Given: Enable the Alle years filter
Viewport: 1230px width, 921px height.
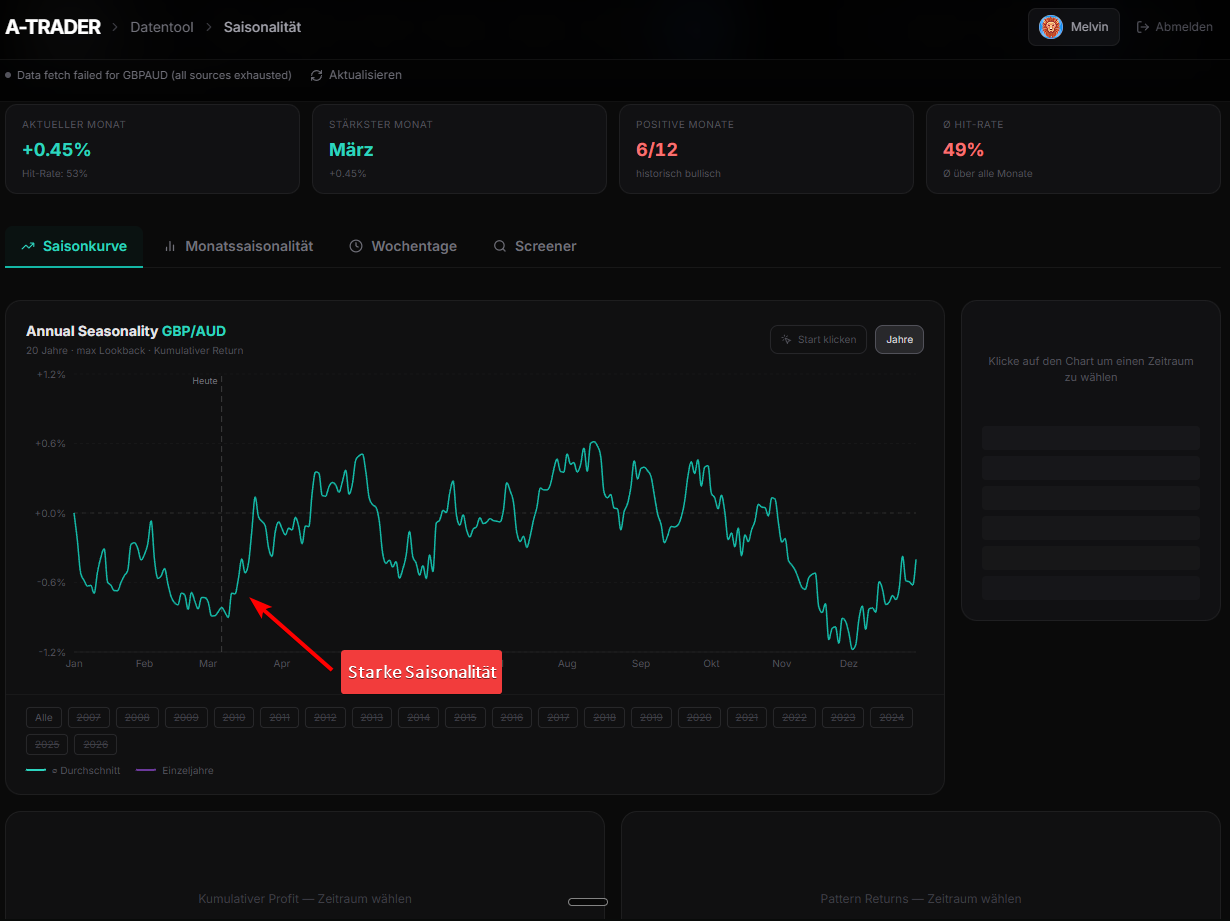Looking at the screenshot, I should [x=43, y=717].
